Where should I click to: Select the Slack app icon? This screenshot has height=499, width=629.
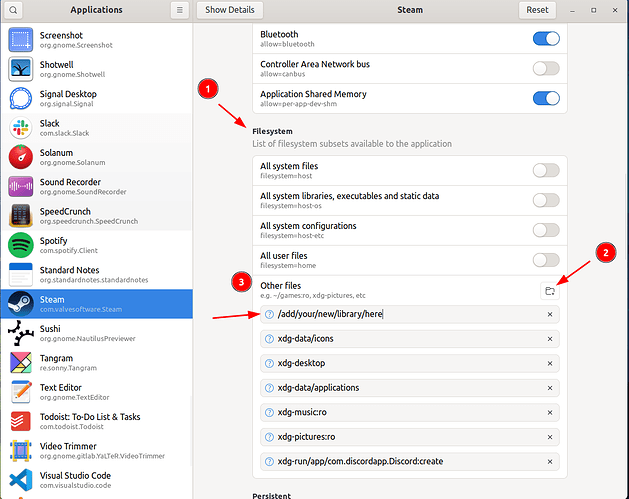pyautogui.click(x=20, y=128)
